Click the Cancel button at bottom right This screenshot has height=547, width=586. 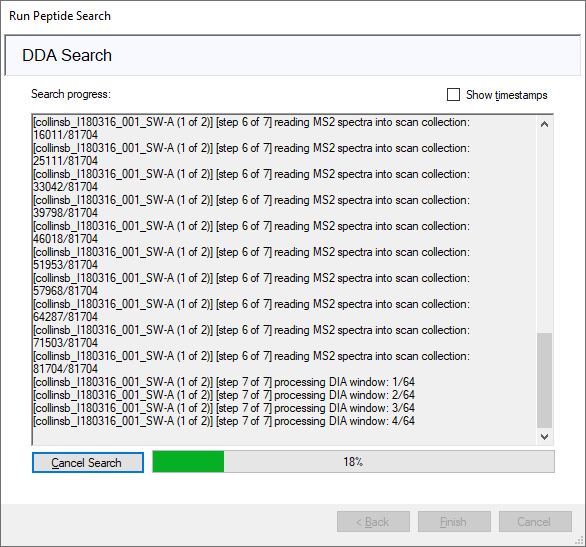tap(535, 522)
